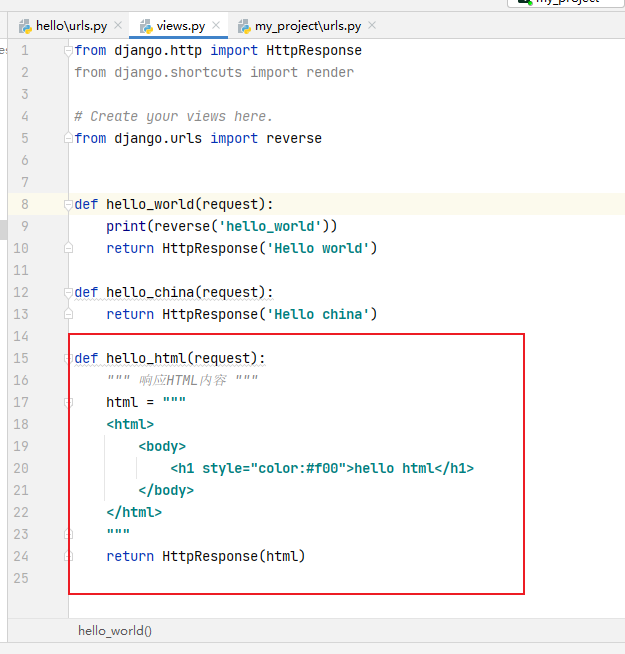Click the hello_world() breadcrumb at bottom
Image resolution: width=625 pixels, height=654 pixels.
115,631
